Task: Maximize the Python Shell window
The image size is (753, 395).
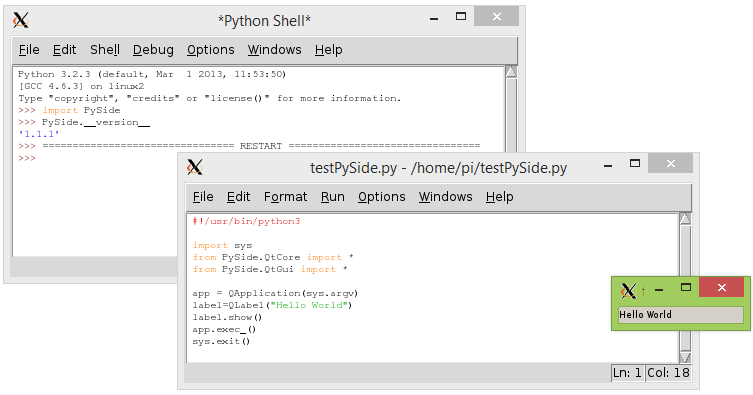Action: (x=461, y=17)
